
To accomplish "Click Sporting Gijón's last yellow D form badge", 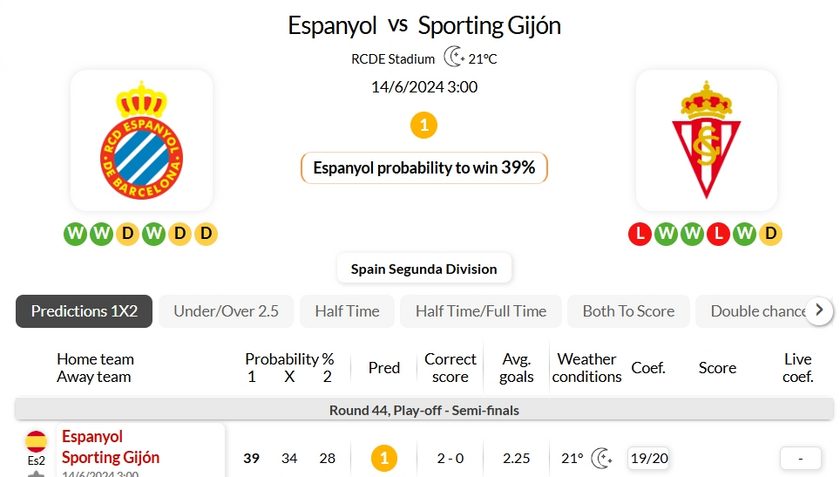I will coord(771,234).
